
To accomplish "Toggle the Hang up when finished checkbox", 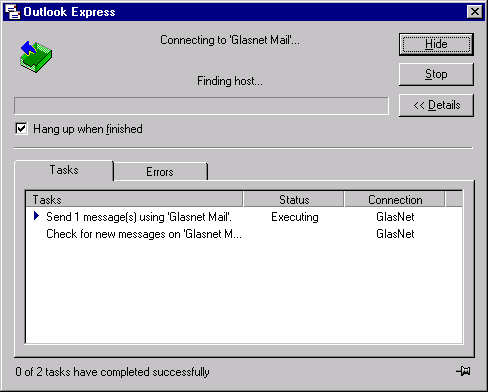I will tap(21, 129).
